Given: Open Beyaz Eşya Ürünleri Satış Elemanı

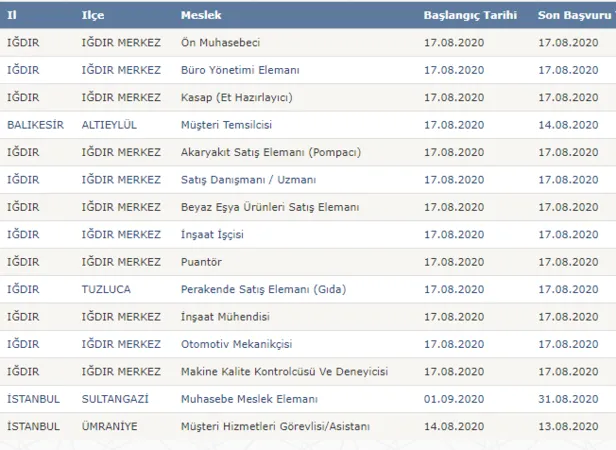Looking at the screenshot, I should tap(270, 206).
